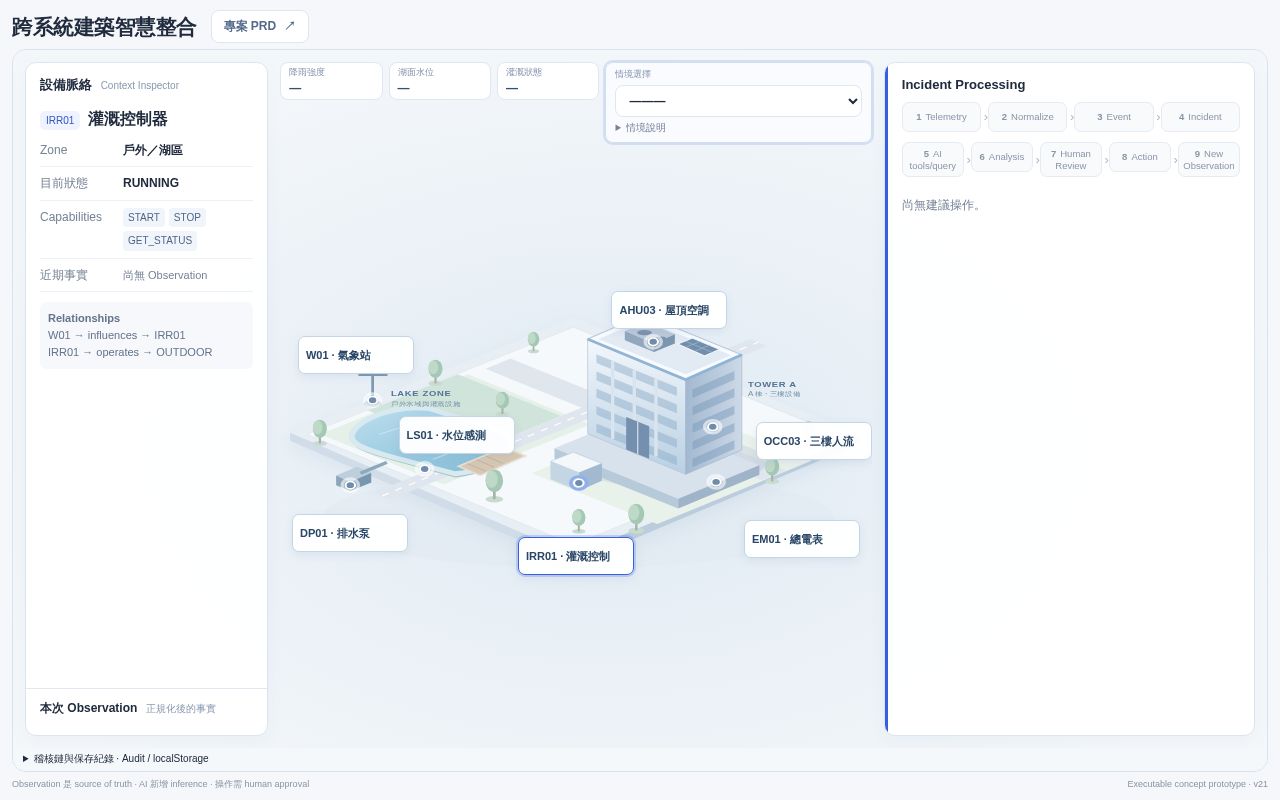Viewport: 1280px width, 800px height.
Task: Expand 稽核鏈與保存紀錄 Audit / localStorage section
Action: coord(116,759)
